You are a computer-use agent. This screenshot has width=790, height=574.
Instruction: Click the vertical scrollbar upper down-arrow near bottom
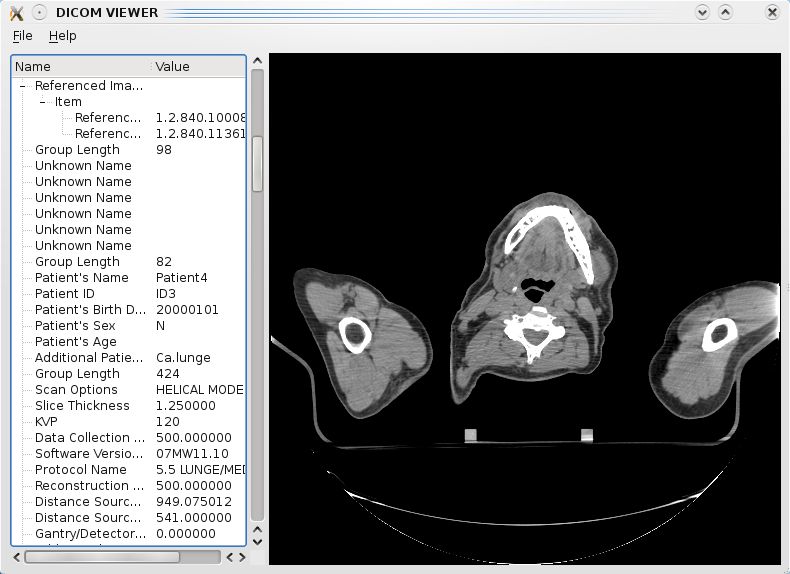pos(257,530)
